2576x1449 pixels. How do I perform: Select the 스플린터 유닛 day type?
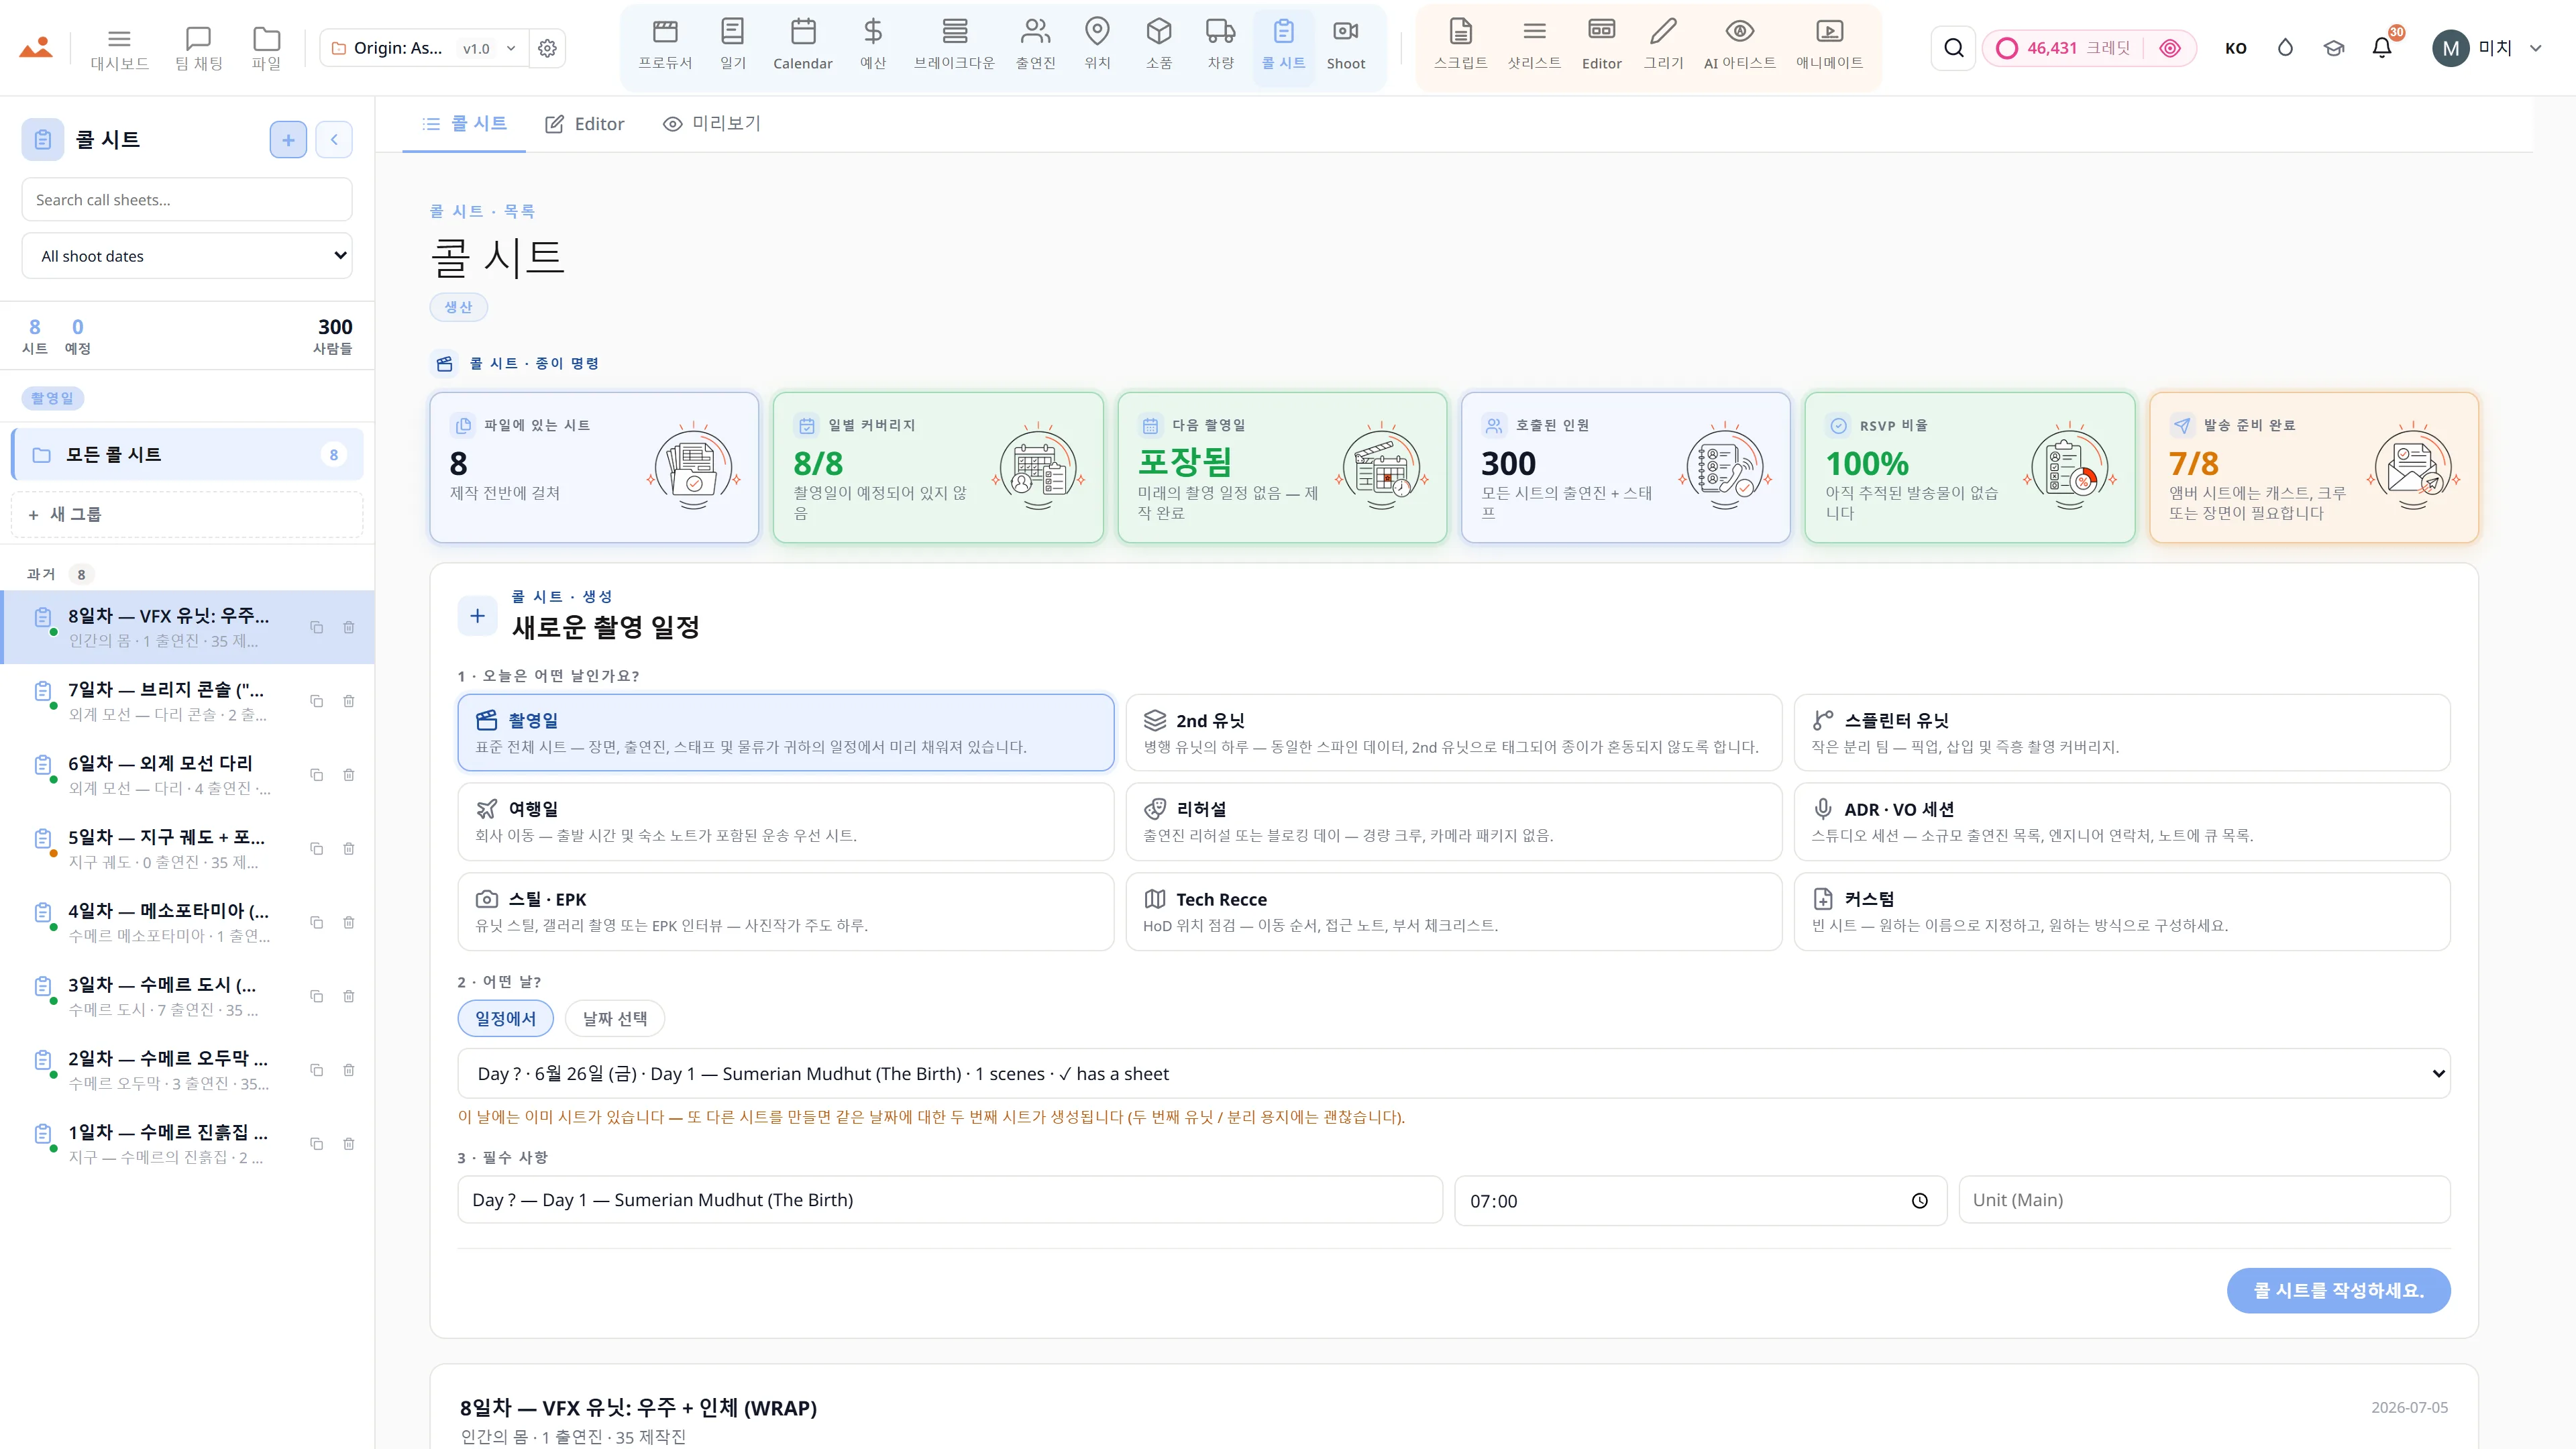click(2121, 732)
